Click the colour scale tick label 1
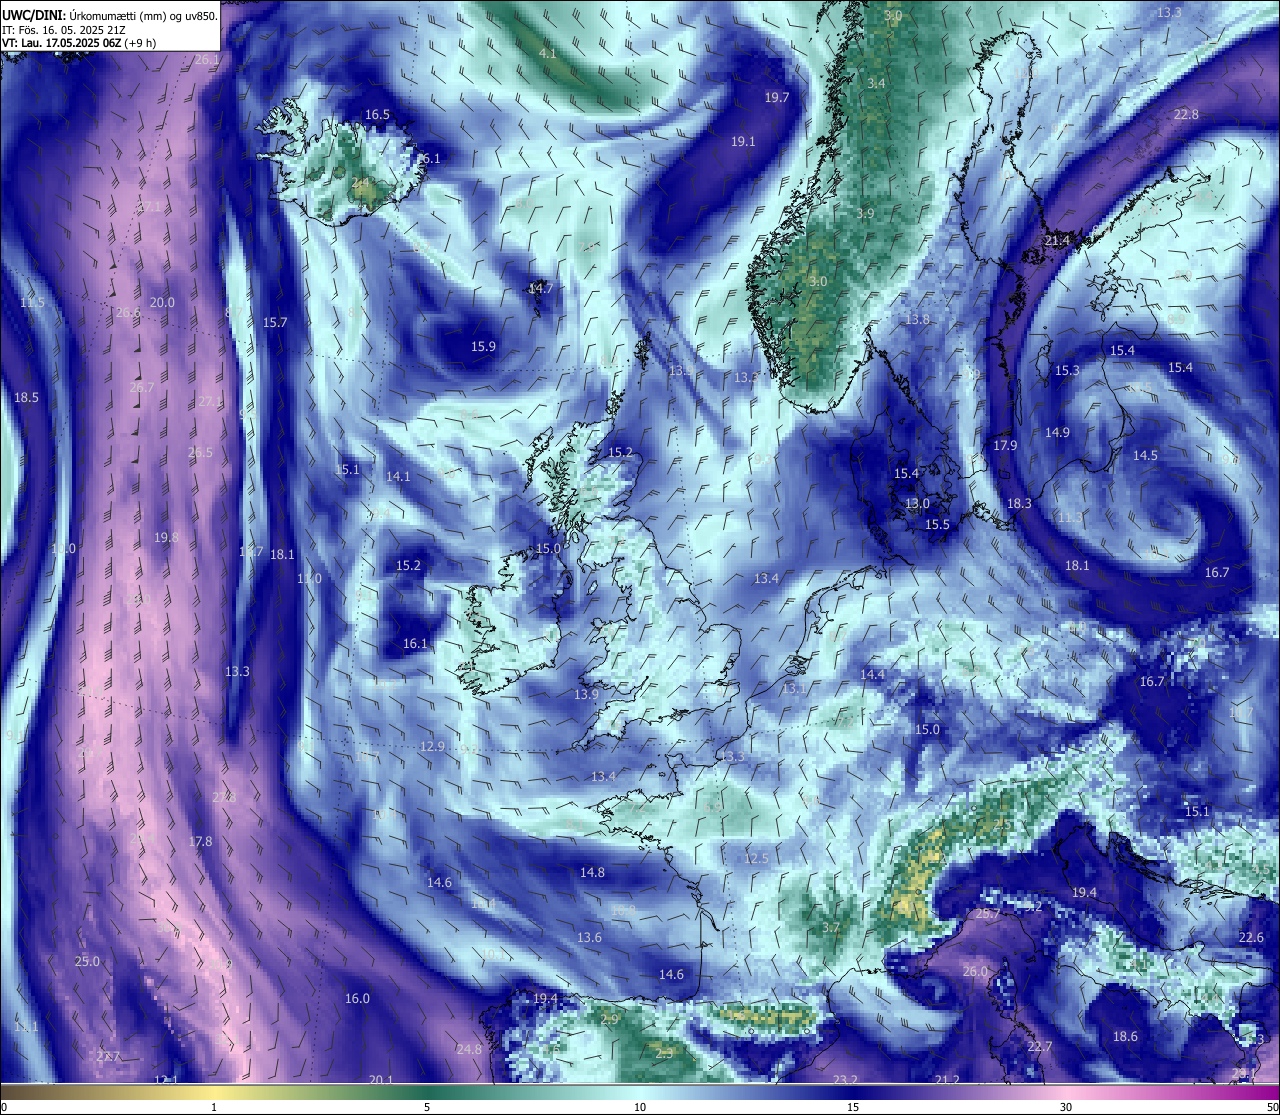The height and width of the screenshot is (1115, 1280). pyautogui.click(x=214, y=1107)
